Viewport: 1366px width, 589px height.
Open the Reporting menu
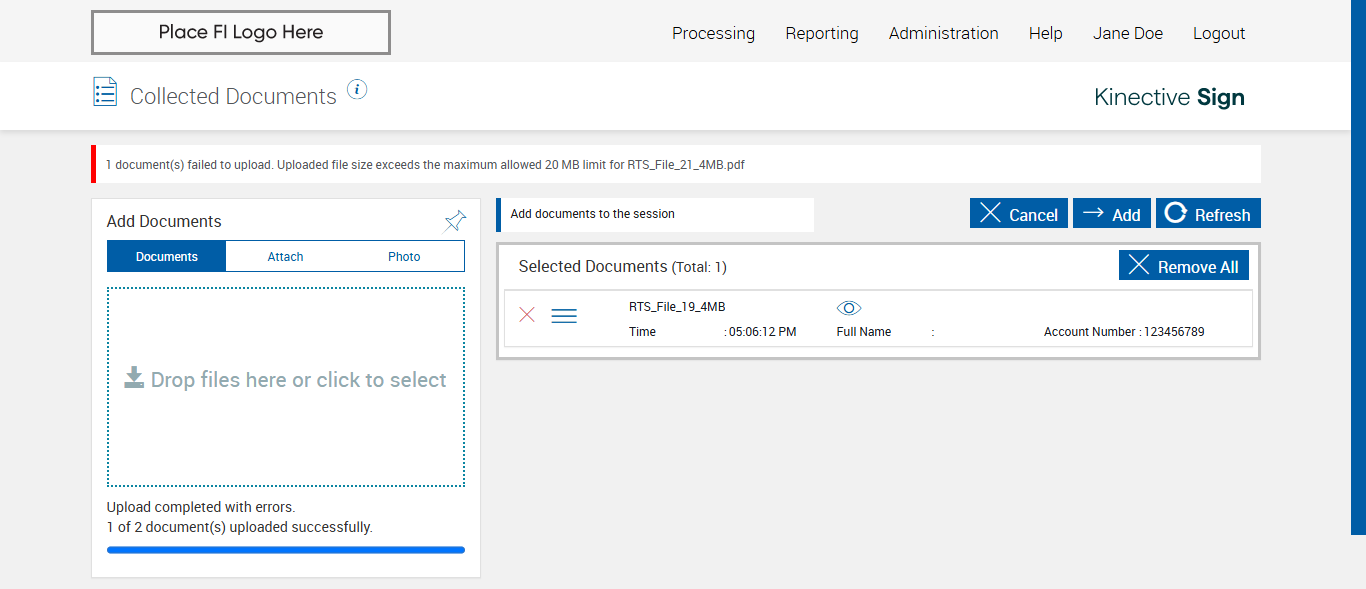pyautogui.click(x=822, y=33)
